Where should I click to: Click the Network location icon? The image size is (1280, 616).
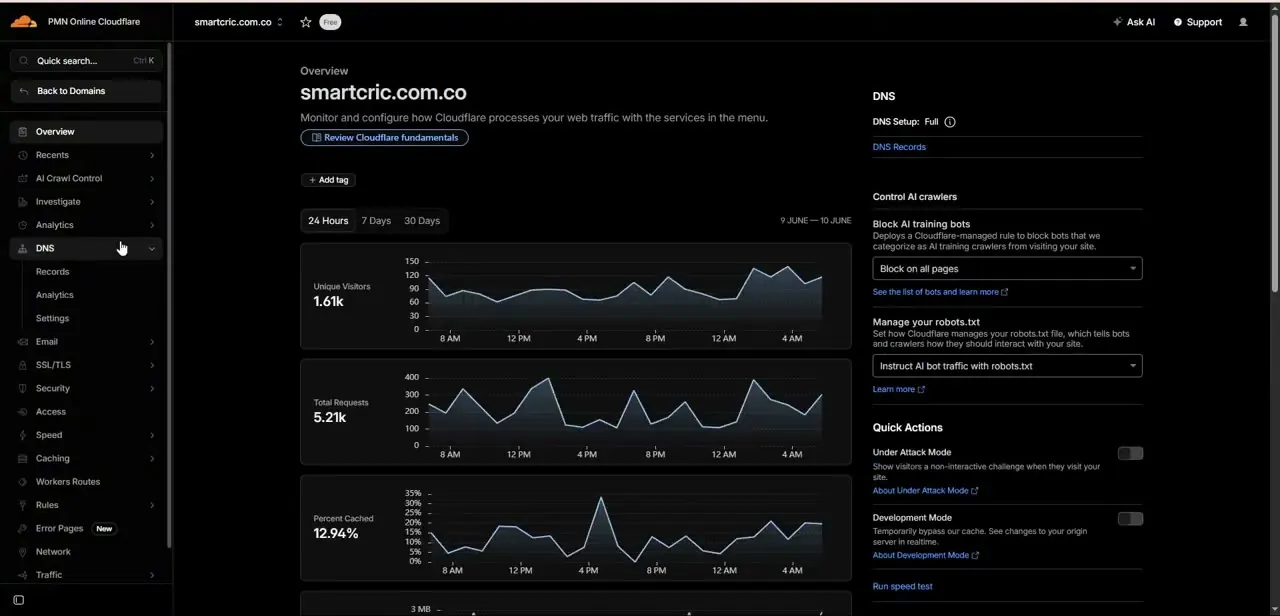tap(23, 552)
